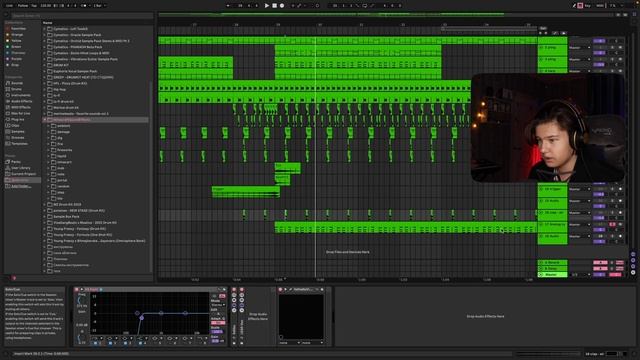The height and width of the screenshot is (360, 640).
Task: Click Add Folder... in Places
Action: tap(20, 186)
